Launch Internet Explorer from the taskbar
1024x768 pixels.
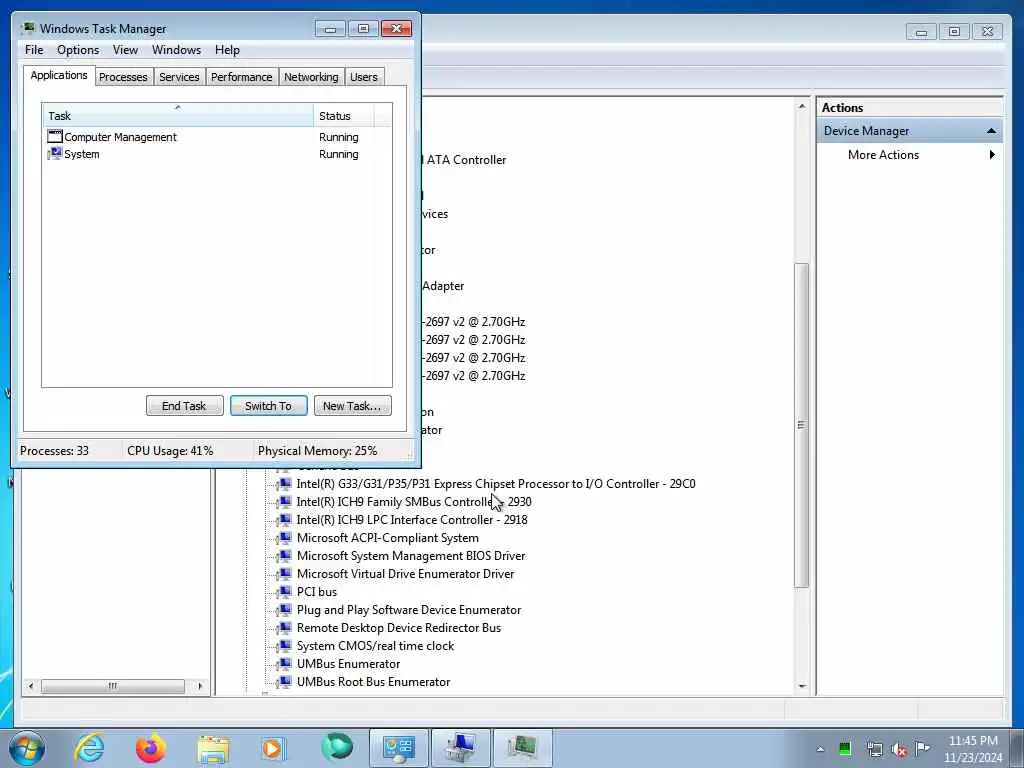click(89, 748)
